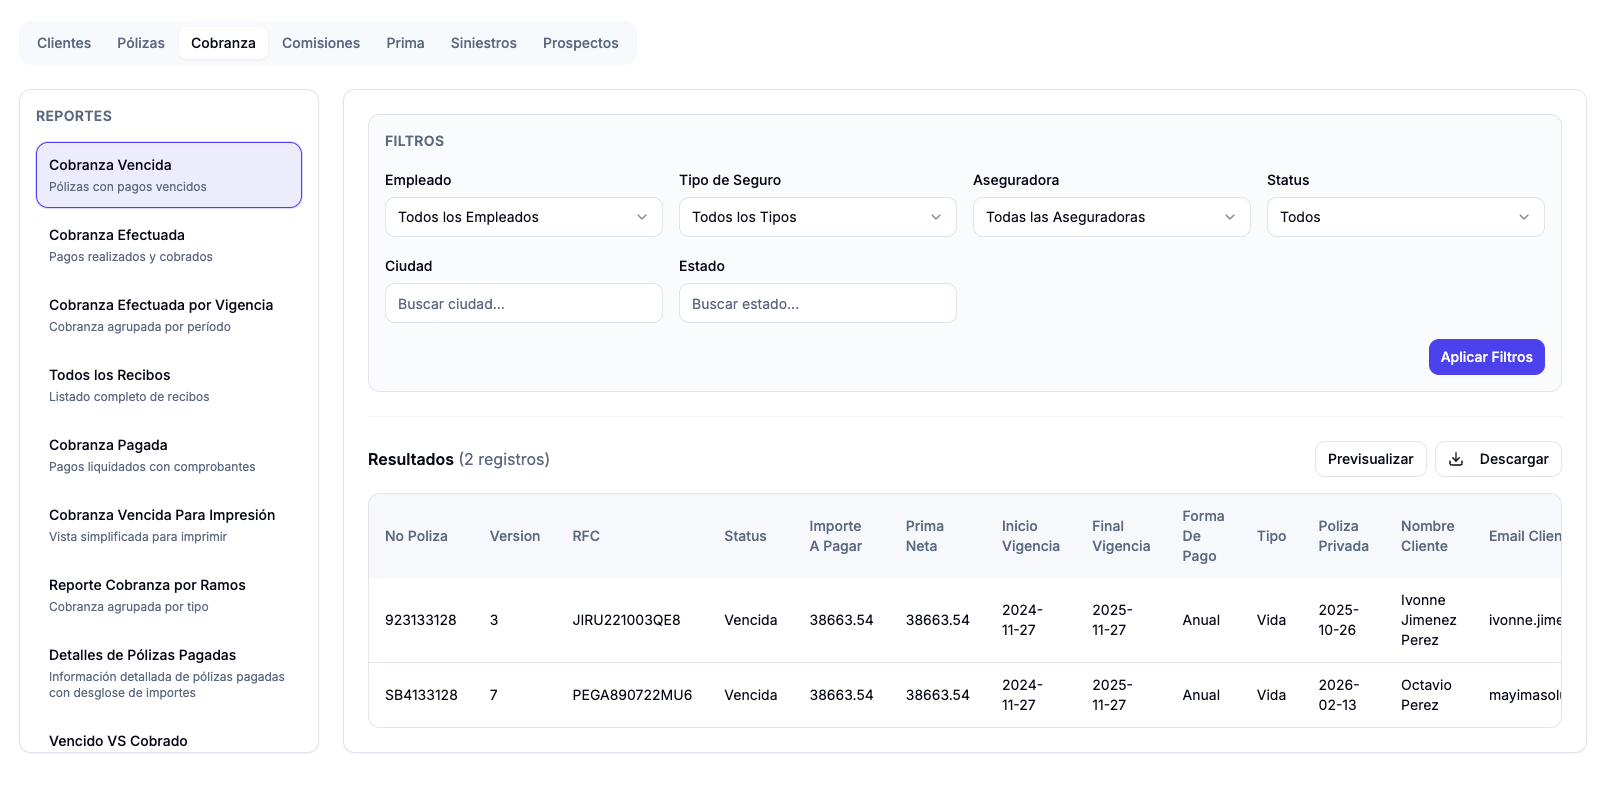The width and height of the screenshot is (1611, 794).
Task: Open the Prospectos tab
Action: click(x=580, y=43)
